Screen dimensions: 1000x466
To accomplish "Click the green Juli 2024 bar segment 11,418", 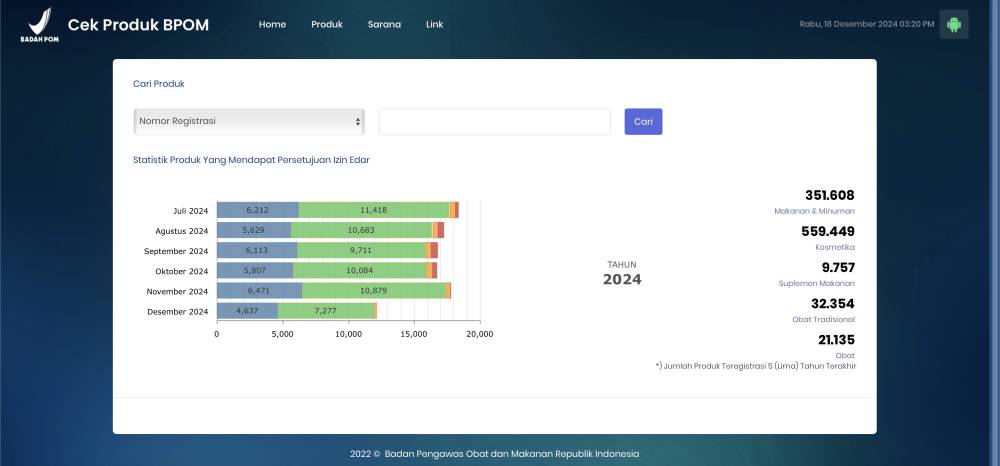I will point(374,210).
